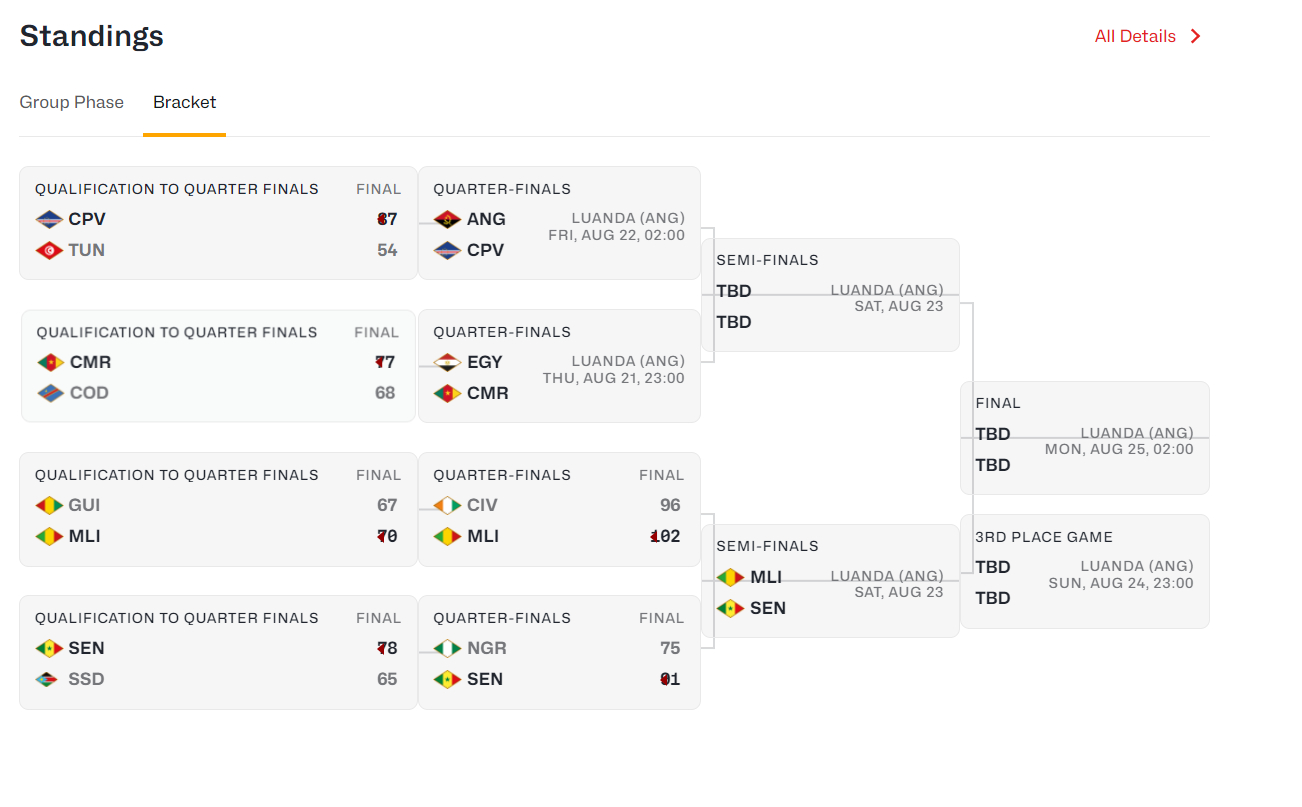This screenshot has height=807, width=1302.
Task: Click the Angola flag in first quarter-final
Action: [447, 219]
